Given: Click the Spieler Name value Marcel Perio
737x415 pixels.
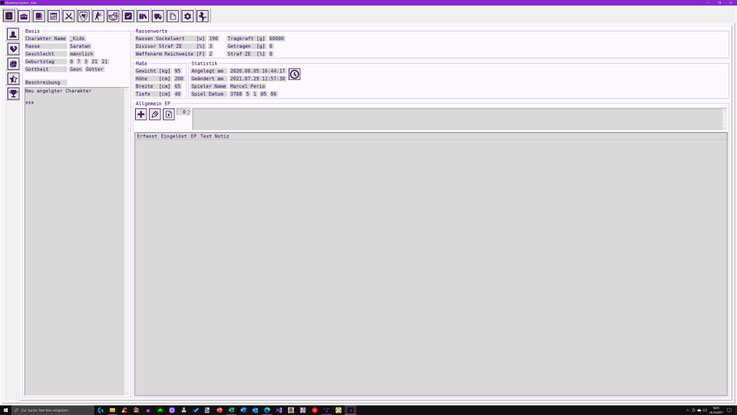Looking at the screenshot, I should coord(248,86).
